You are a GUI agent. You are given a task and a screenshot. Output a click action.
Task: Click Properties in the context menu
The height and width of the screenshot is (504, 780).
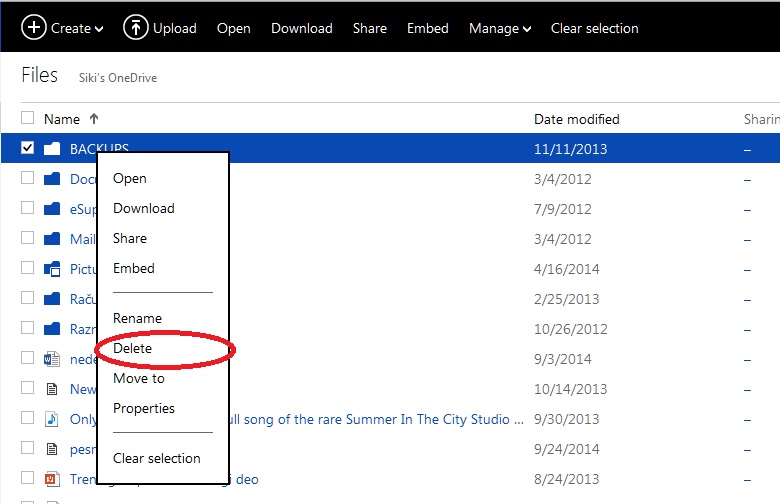click(x=144, y=408)
